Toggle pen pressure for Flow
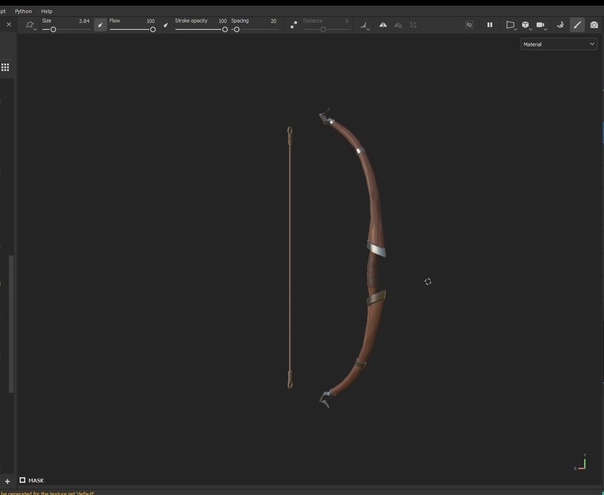 (x=166, y=25)
